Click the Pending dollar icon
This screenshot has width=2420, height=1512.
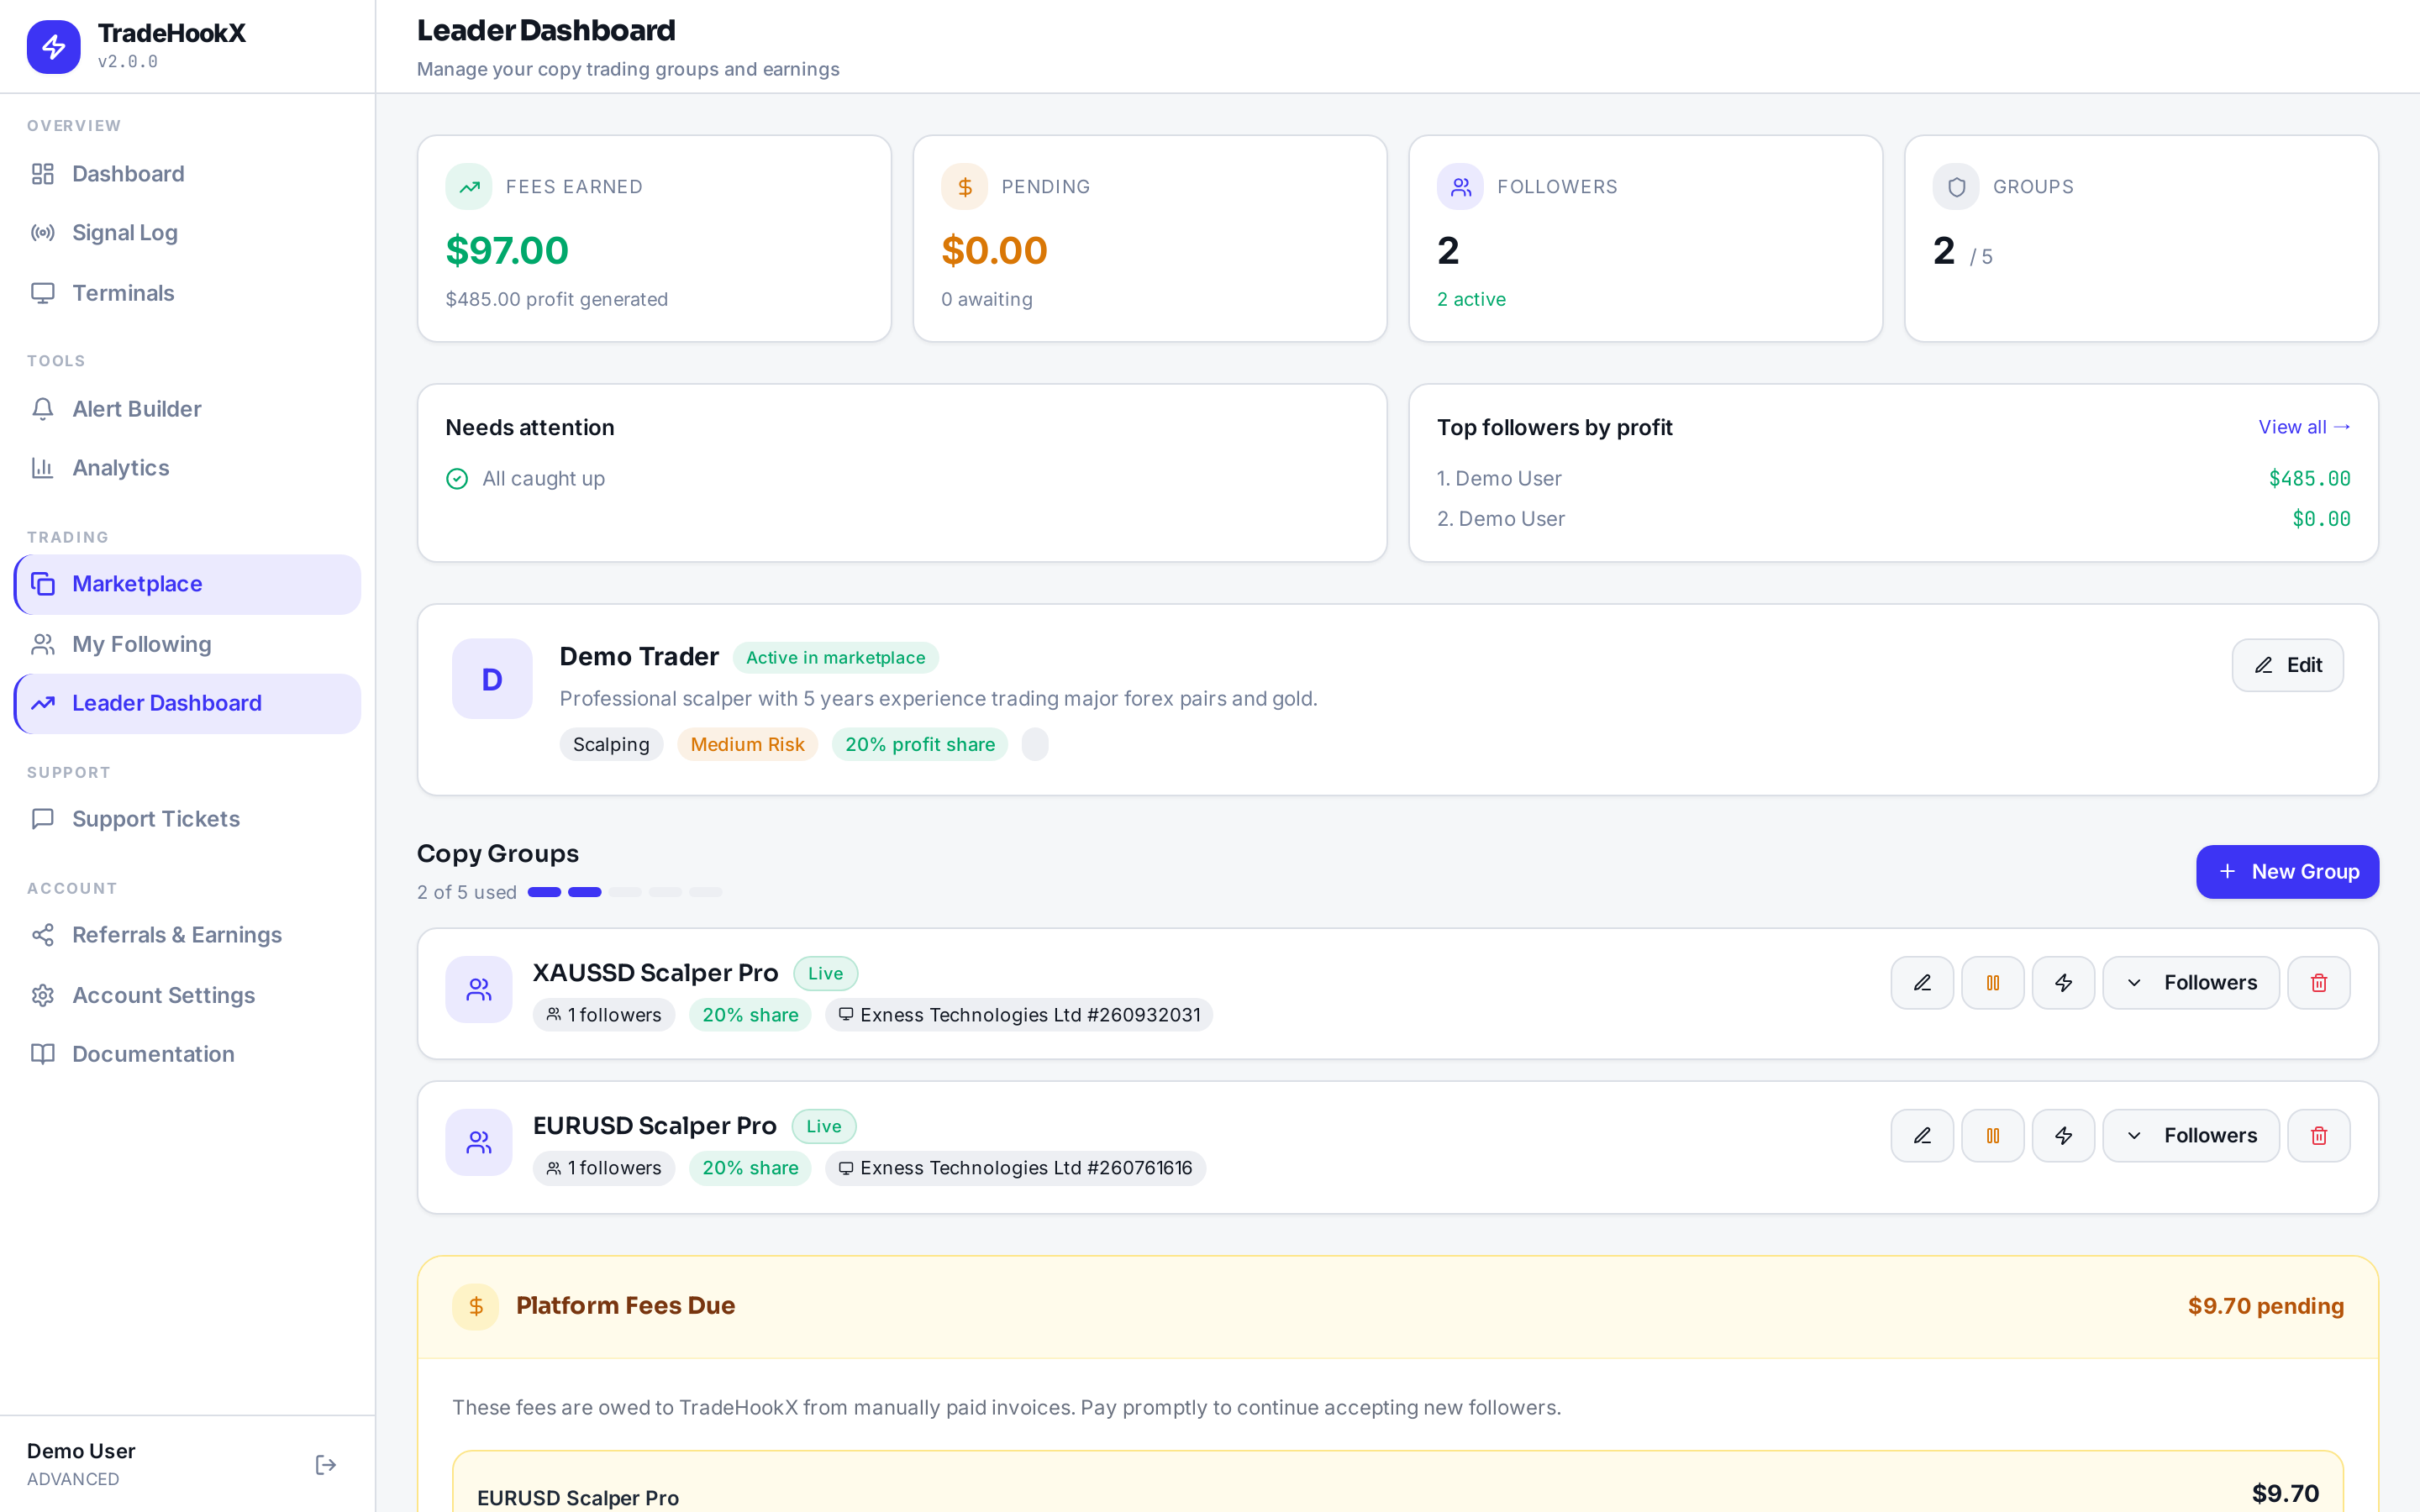pyautogui.click(x=965, y=187)
